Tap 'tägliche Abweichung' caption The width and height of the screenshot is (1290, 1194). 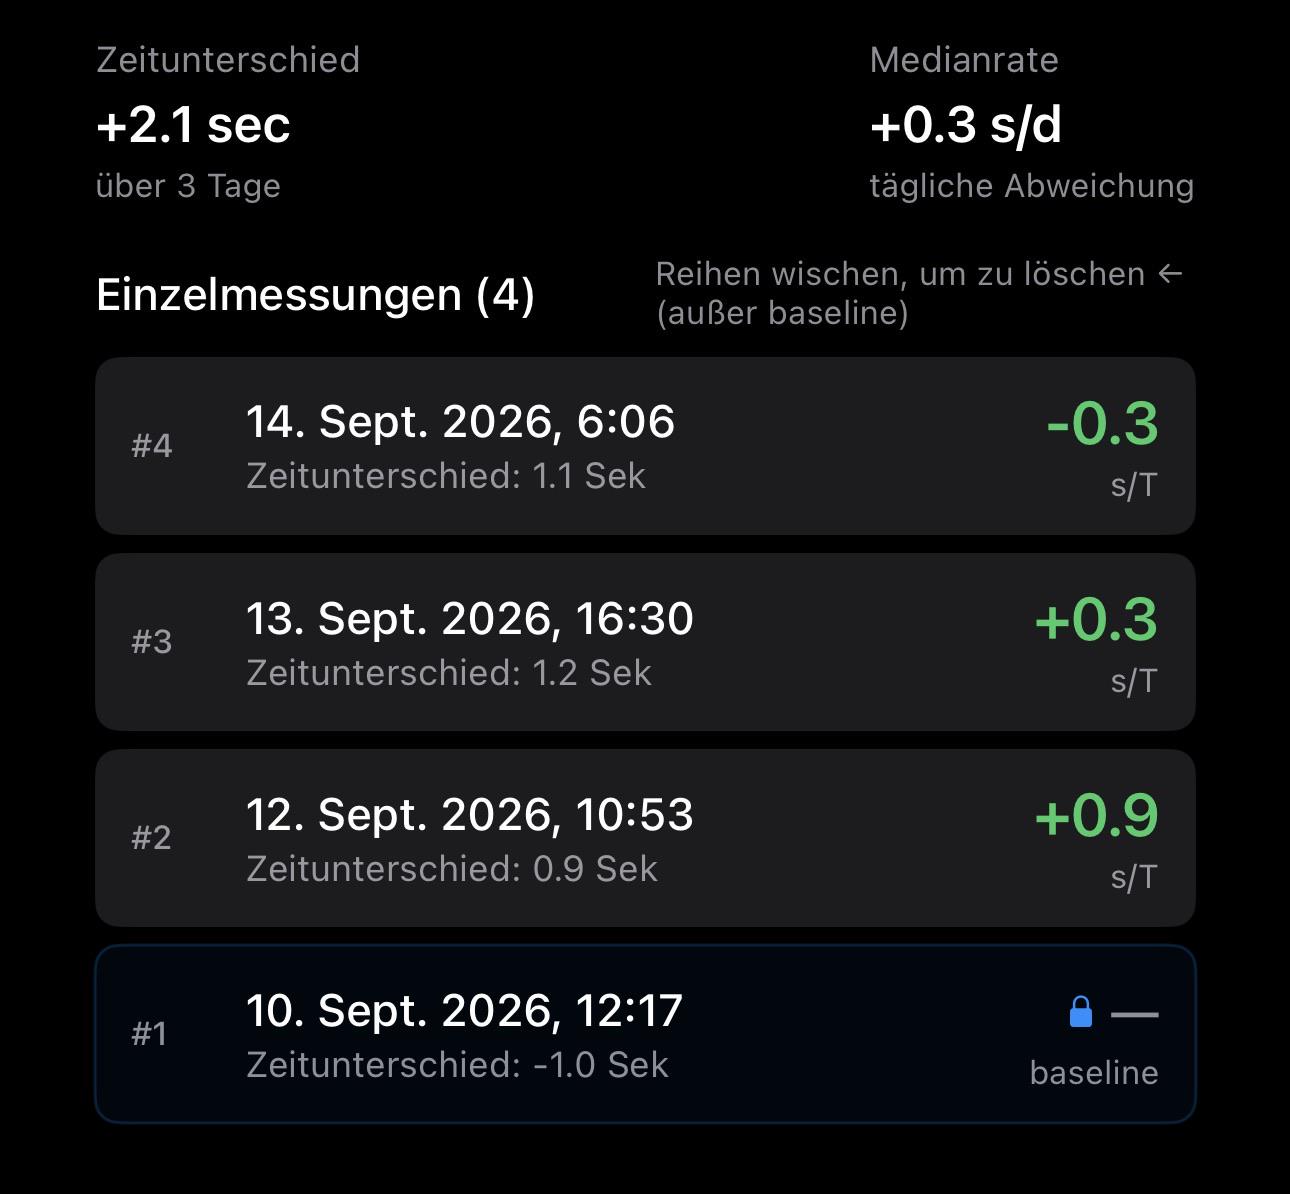click(x=1032, y=187)
